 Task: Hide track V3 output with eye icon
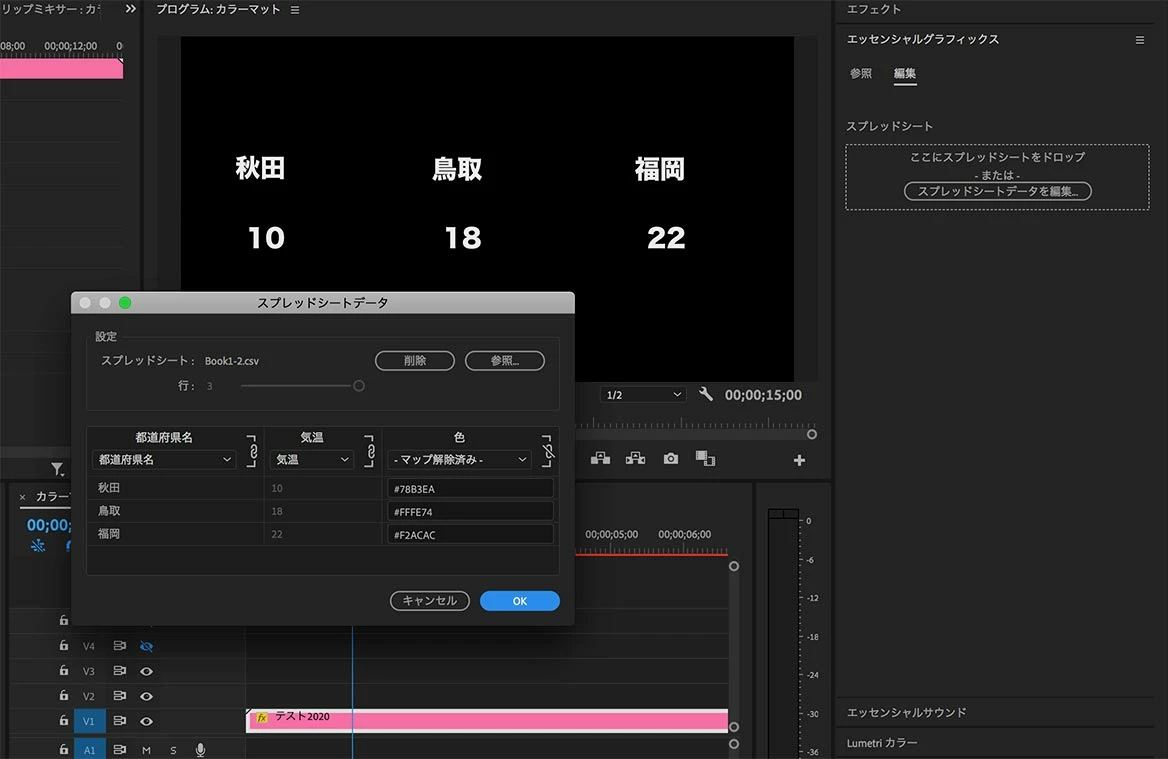[x=147, y=671]
